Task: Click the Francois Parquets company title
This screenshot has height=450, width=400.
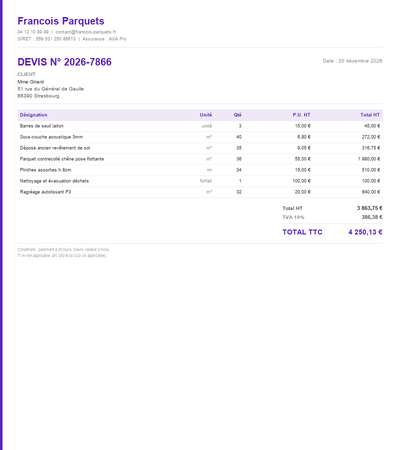Action: coord(61,21)
